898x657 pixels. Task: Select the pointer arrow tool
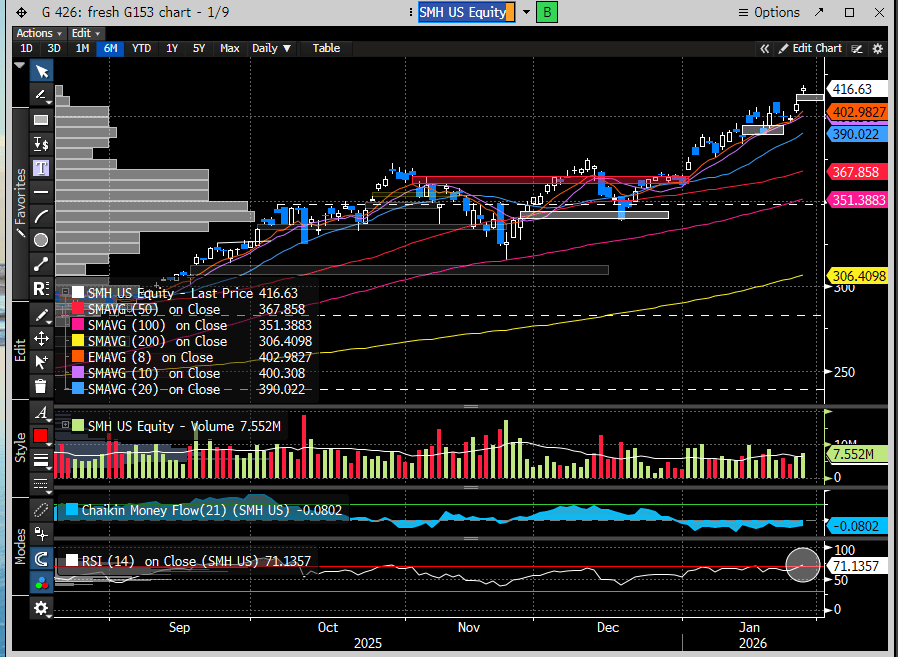pos(41,71)
